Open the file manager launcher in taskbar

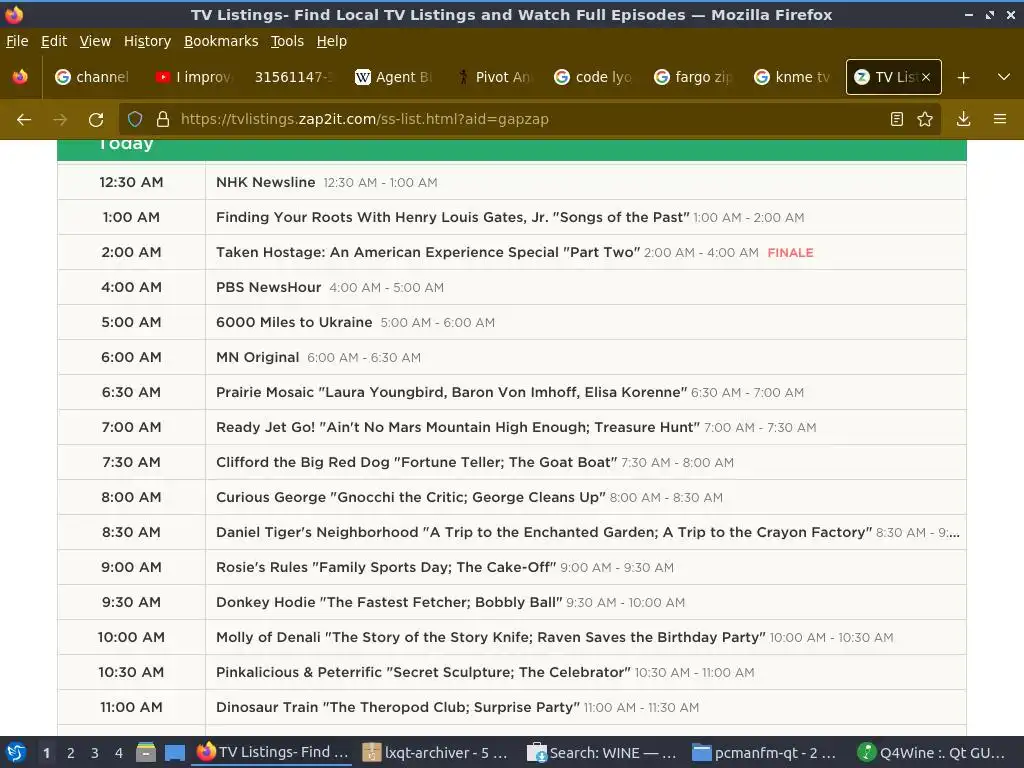pos(146,753)
